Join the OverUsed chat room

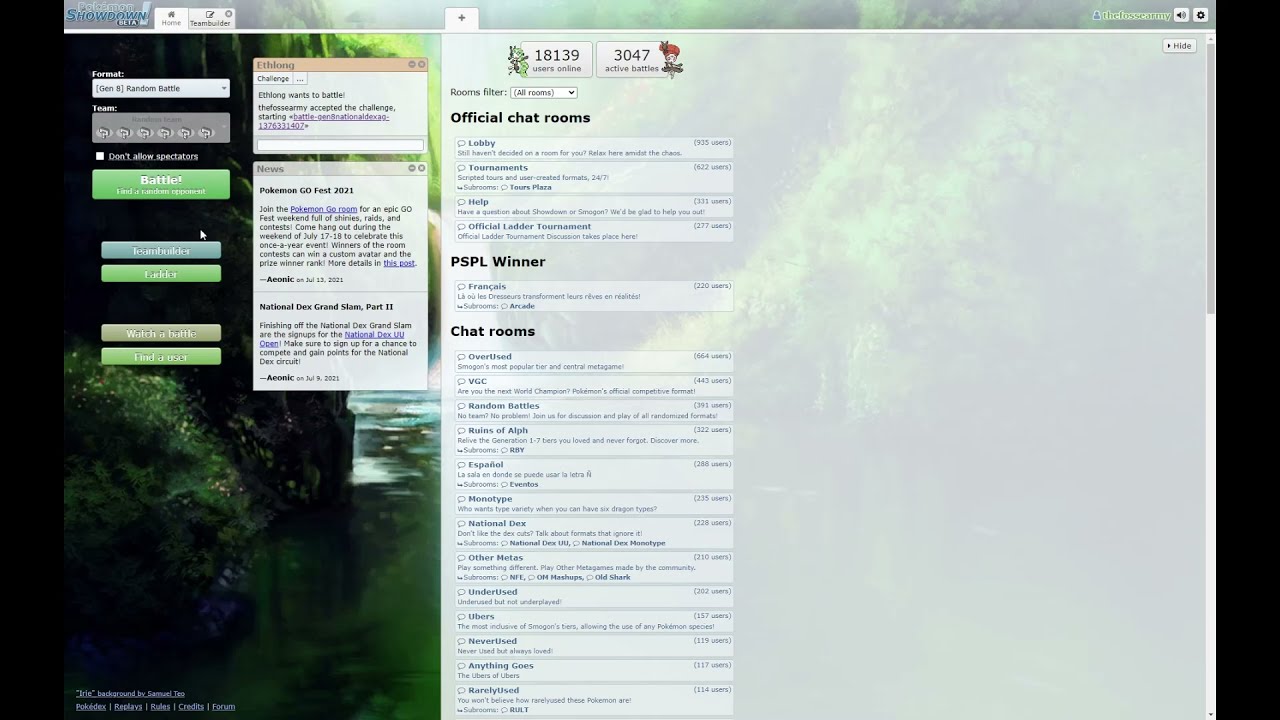pos(593,361)
